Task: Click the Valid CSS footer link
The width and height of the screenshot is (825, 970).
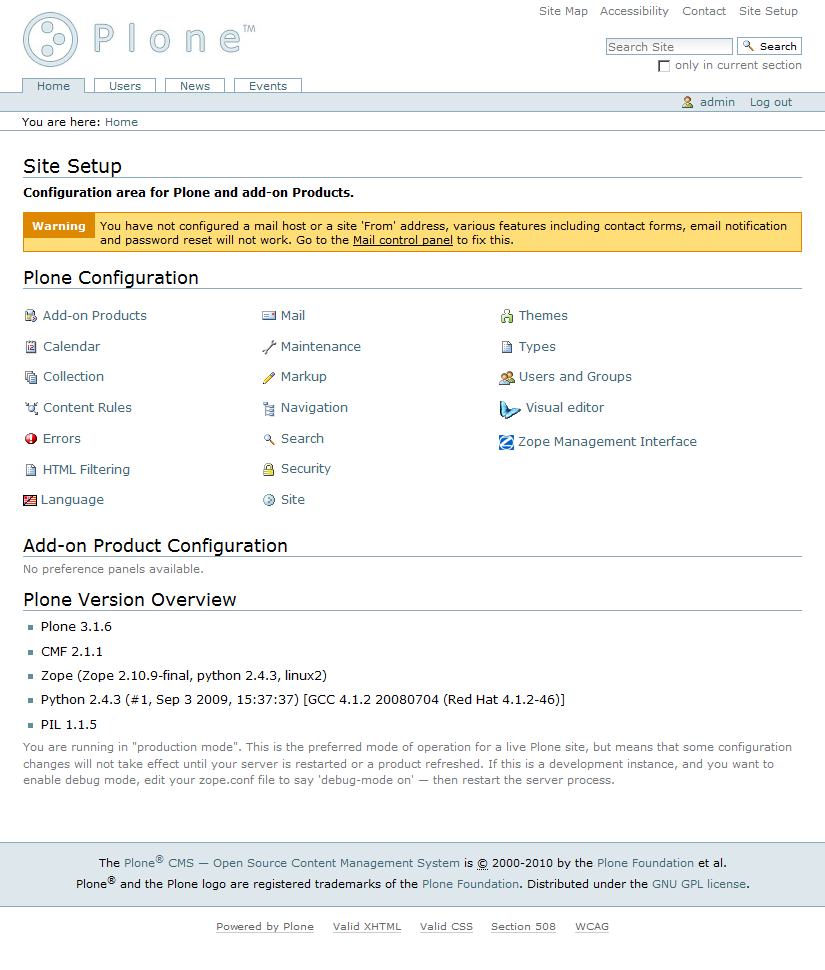Action: 446,927
